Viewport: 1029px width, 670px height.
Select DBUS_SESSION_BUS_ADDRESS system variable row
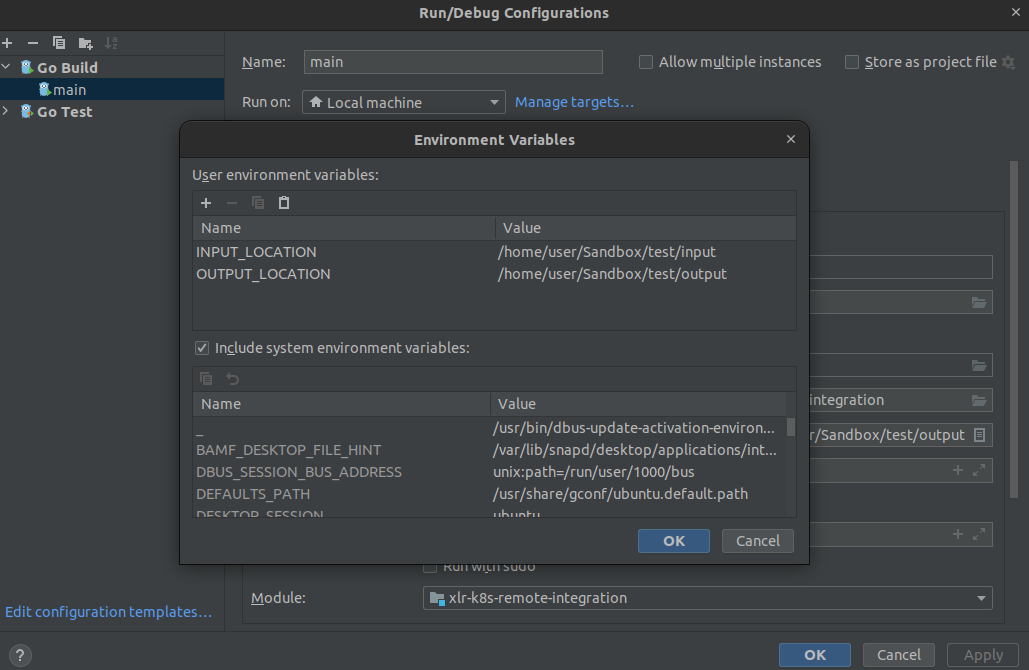[490, 472]
